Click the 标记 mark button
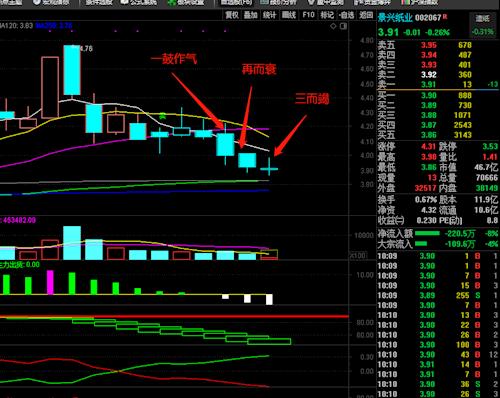The height and width of the screenshot is (398, 500). [327, 15]
